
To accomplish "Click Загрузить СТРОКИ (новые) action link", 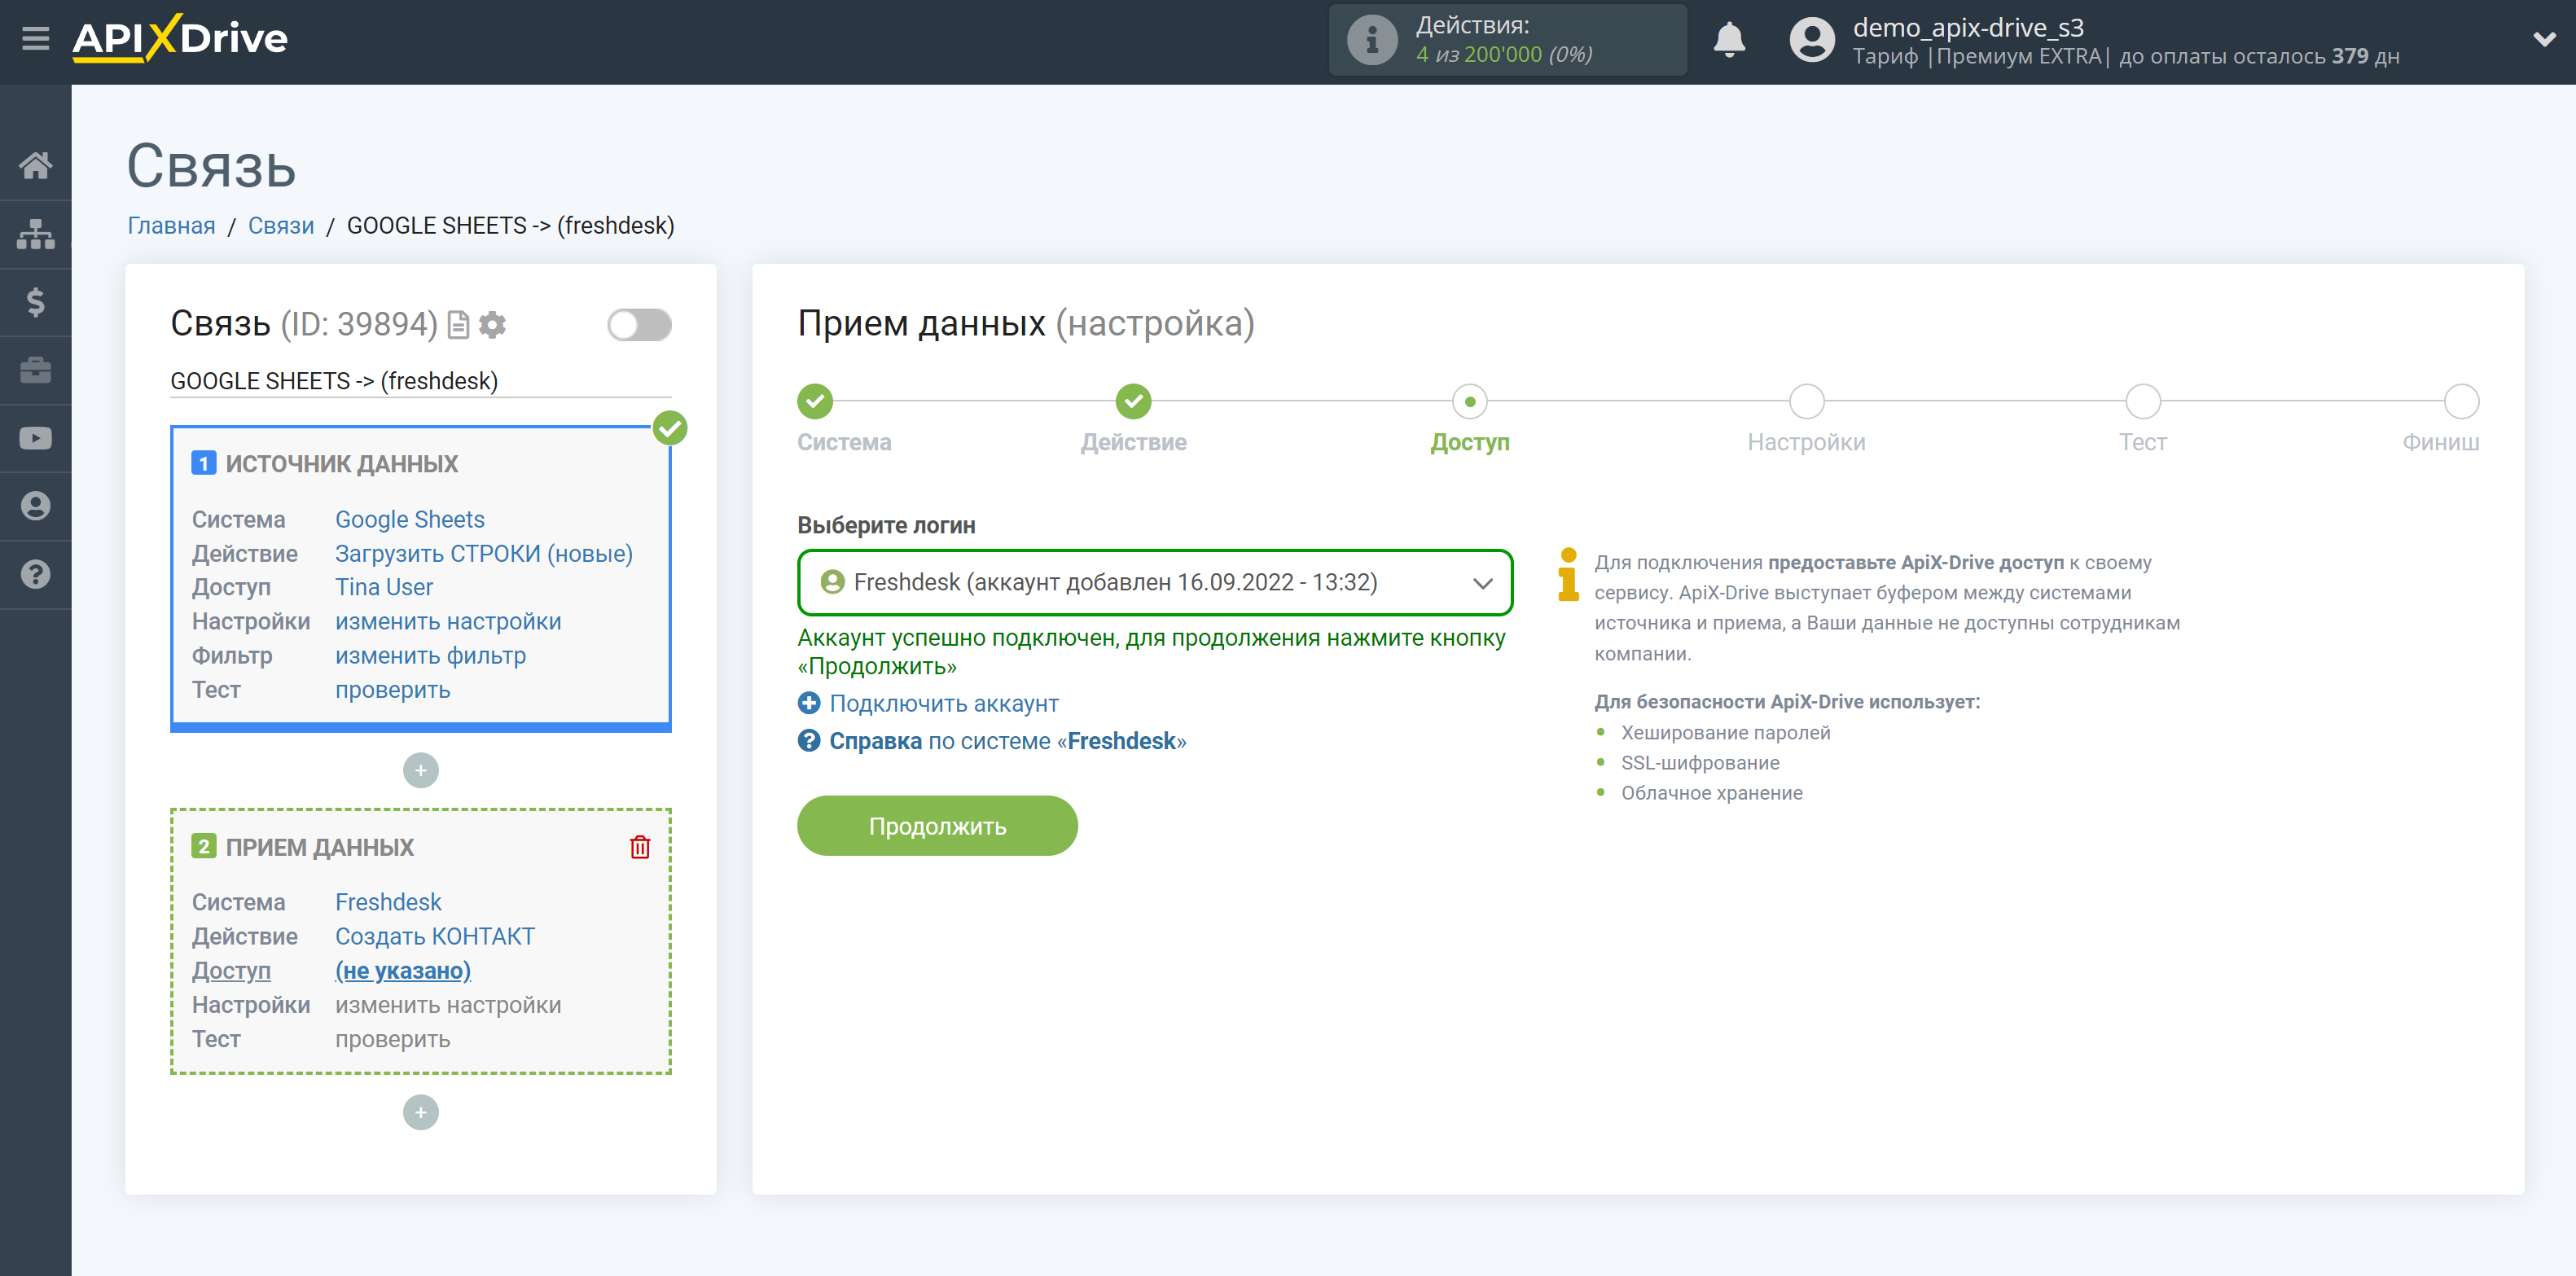I will coord(484,554).
